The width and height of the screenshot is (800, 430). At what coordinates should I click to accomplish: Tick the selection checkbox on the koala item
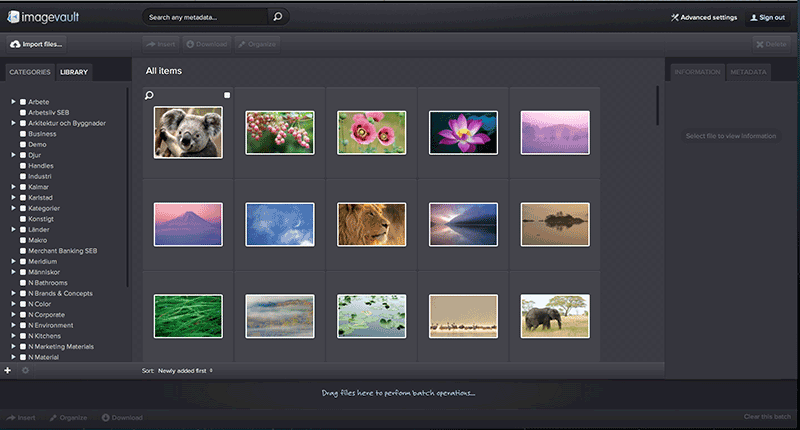click(x=227, y=96)
